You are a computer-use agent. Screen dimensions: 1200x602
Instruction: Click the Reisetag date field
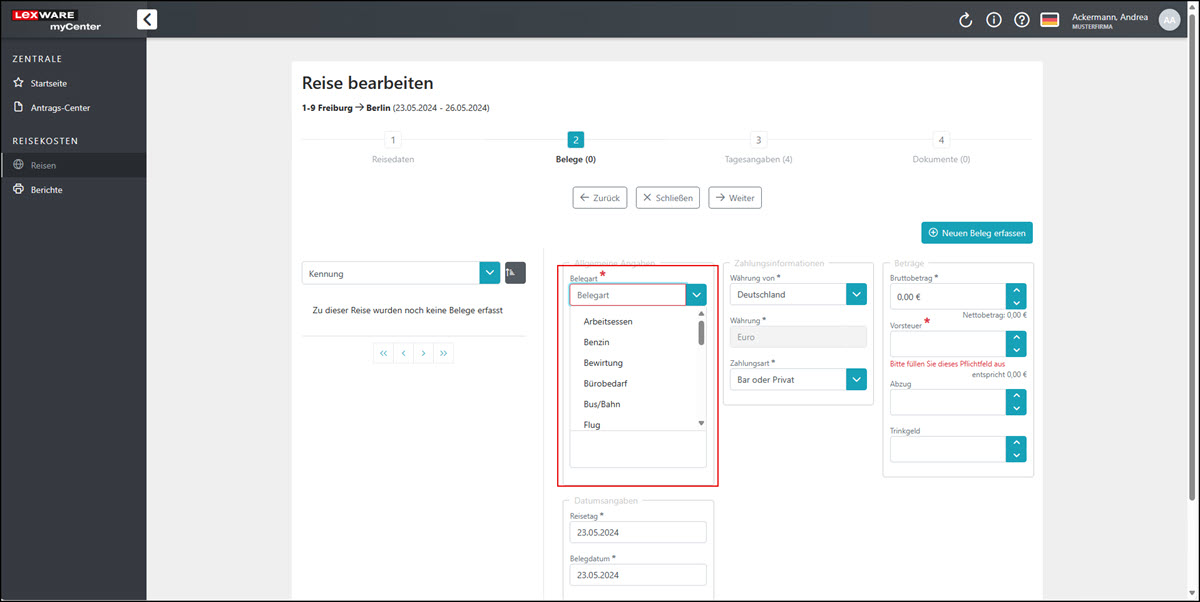(x=638, y=533)
